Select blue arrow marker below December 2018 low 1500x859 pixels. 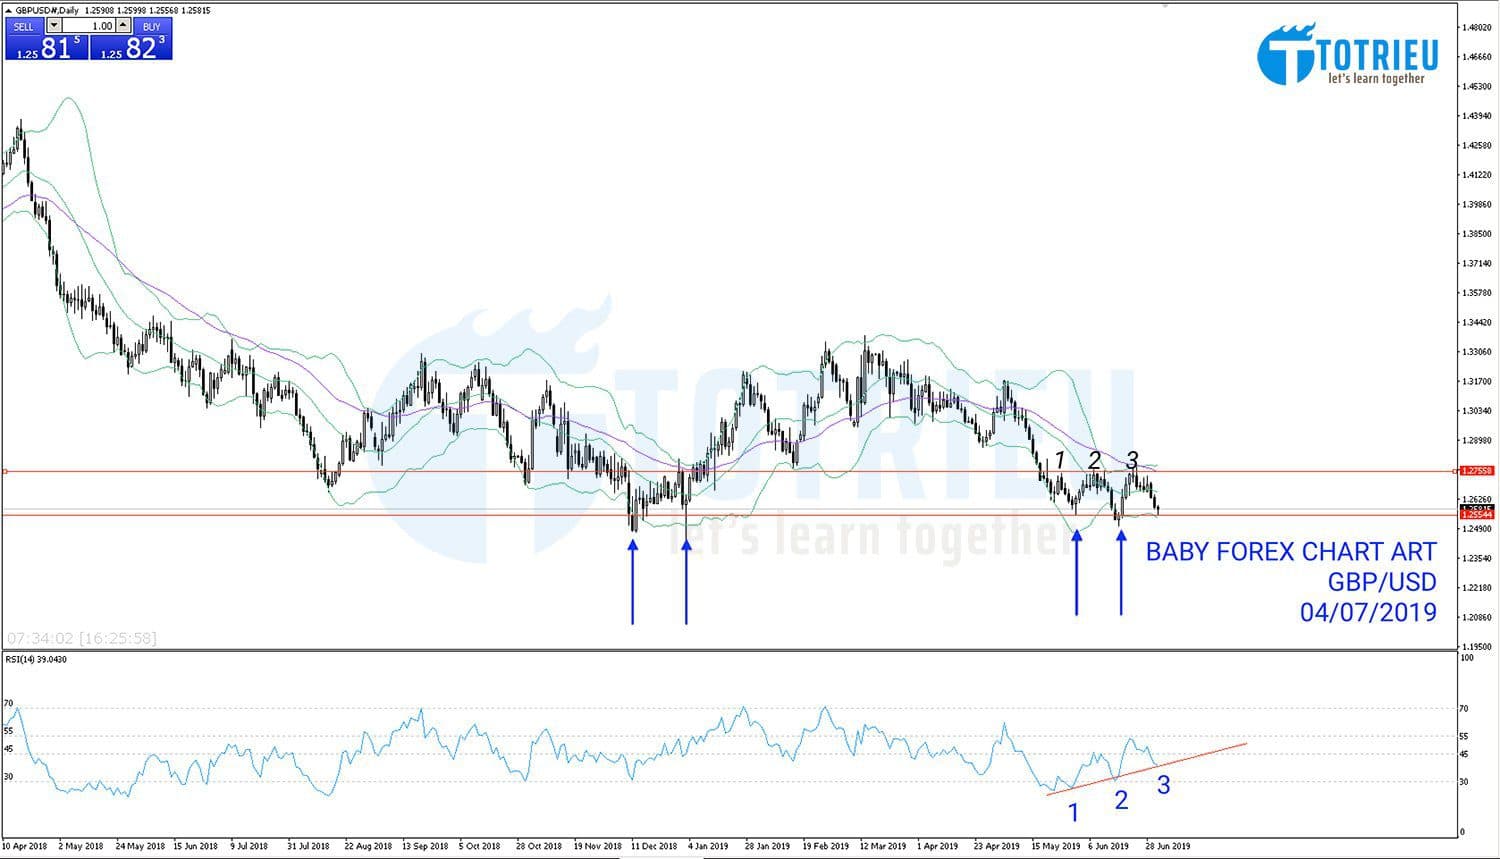tap(633, 580)
